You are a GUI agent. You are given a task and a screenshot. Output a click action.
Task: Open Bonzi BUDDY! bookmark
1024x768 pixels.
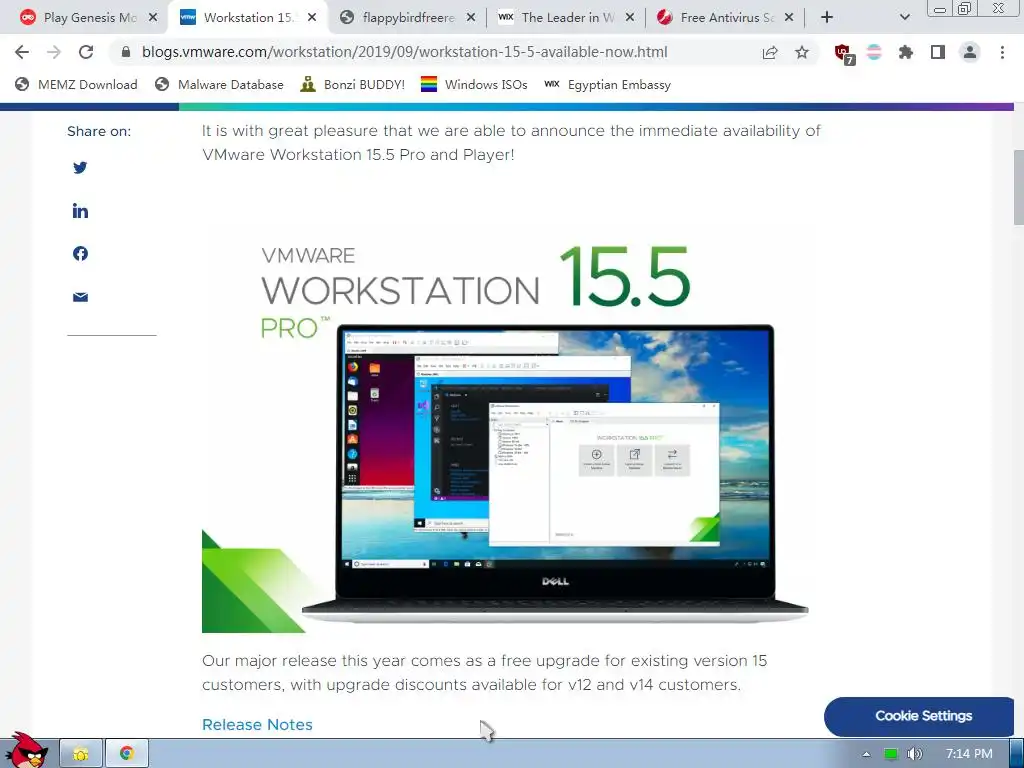[x=353, y=84]
